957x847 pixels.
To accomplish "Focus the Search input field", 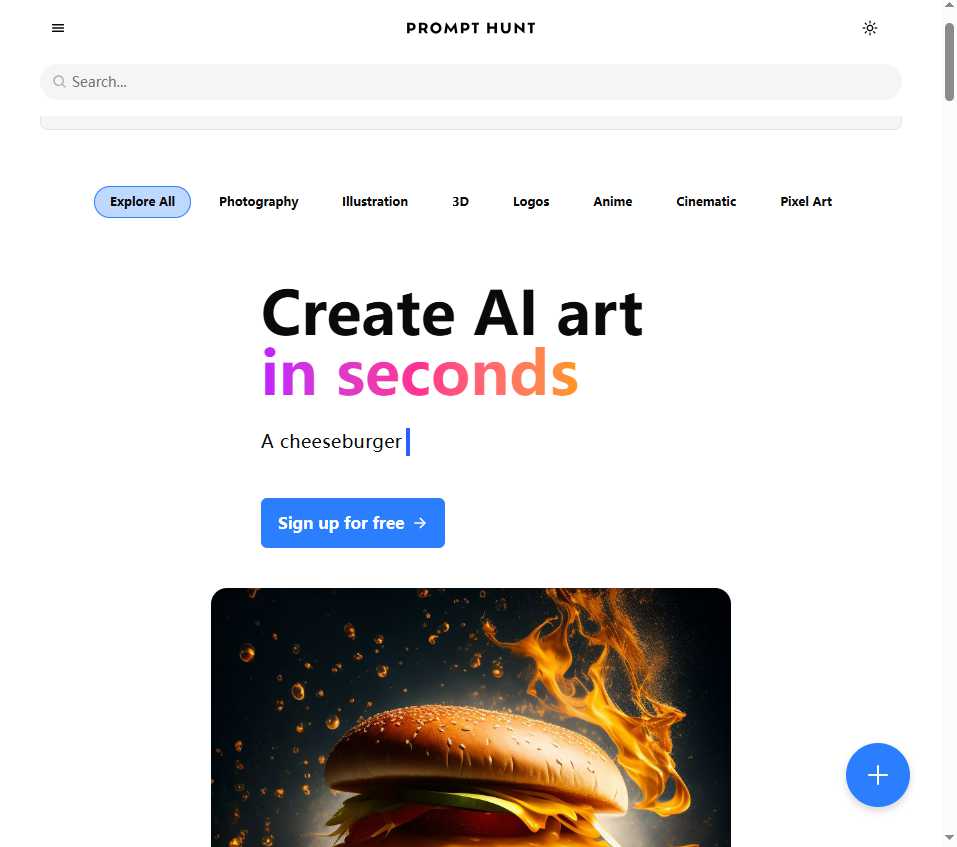I will (x=471, y=82).
